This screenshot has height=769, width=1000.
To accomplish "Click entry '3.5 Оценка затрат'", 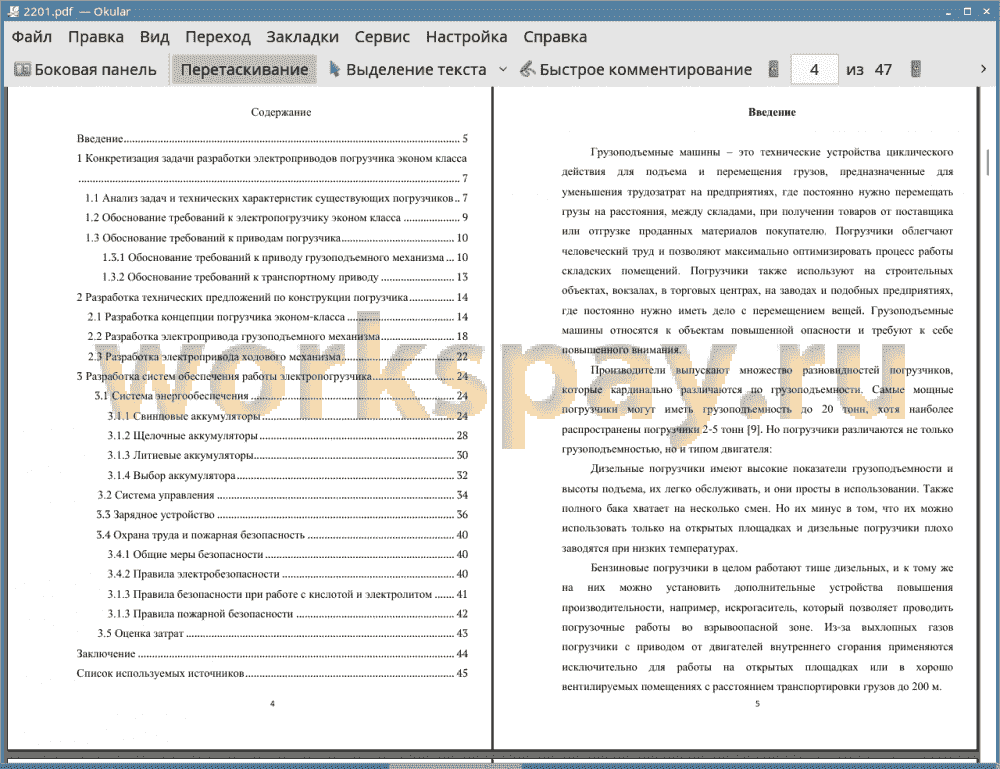I will pyautogui.click(x=283, y=633).
